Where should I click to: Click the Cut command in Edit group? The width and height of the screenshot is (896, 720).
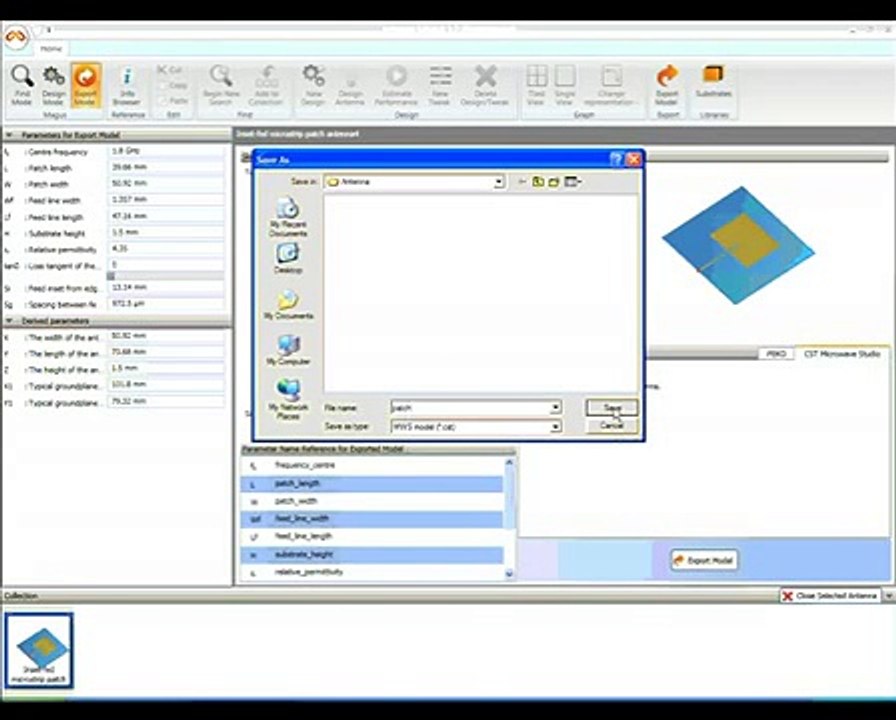pos(170,70)
